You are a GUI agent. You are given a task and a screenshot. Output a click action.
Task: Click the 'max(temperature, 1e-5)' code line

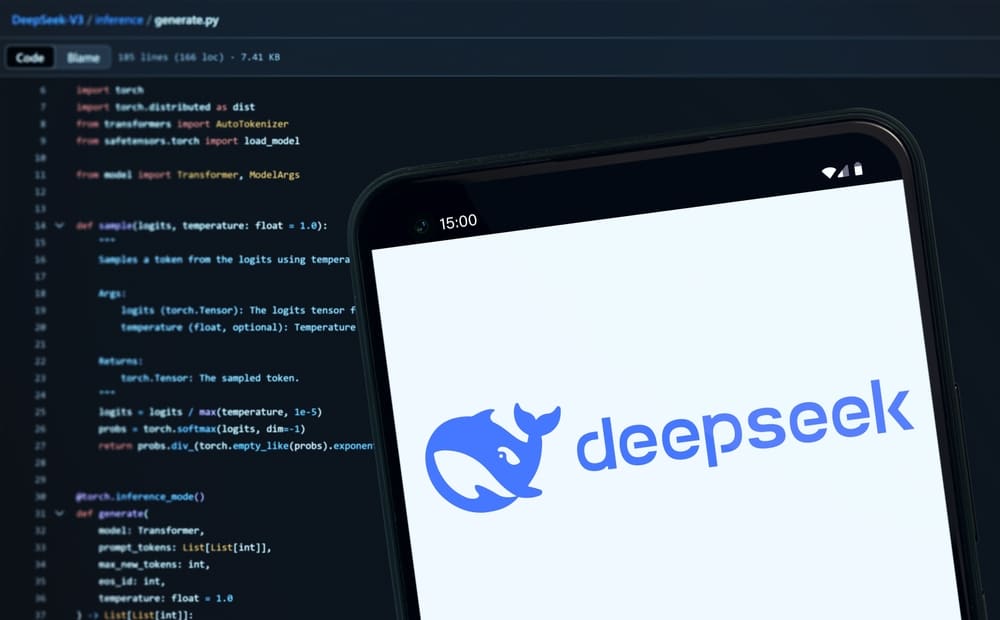(x=210, y=411)
